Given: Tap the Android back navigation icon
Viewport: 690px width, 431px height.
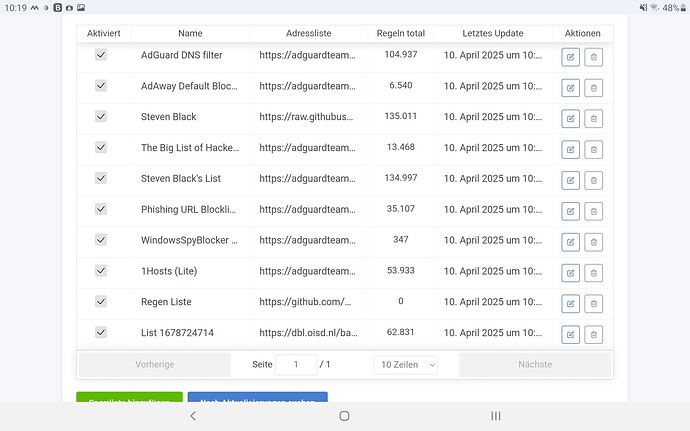Looking at the screenshot, I should (x=193, y=416).
